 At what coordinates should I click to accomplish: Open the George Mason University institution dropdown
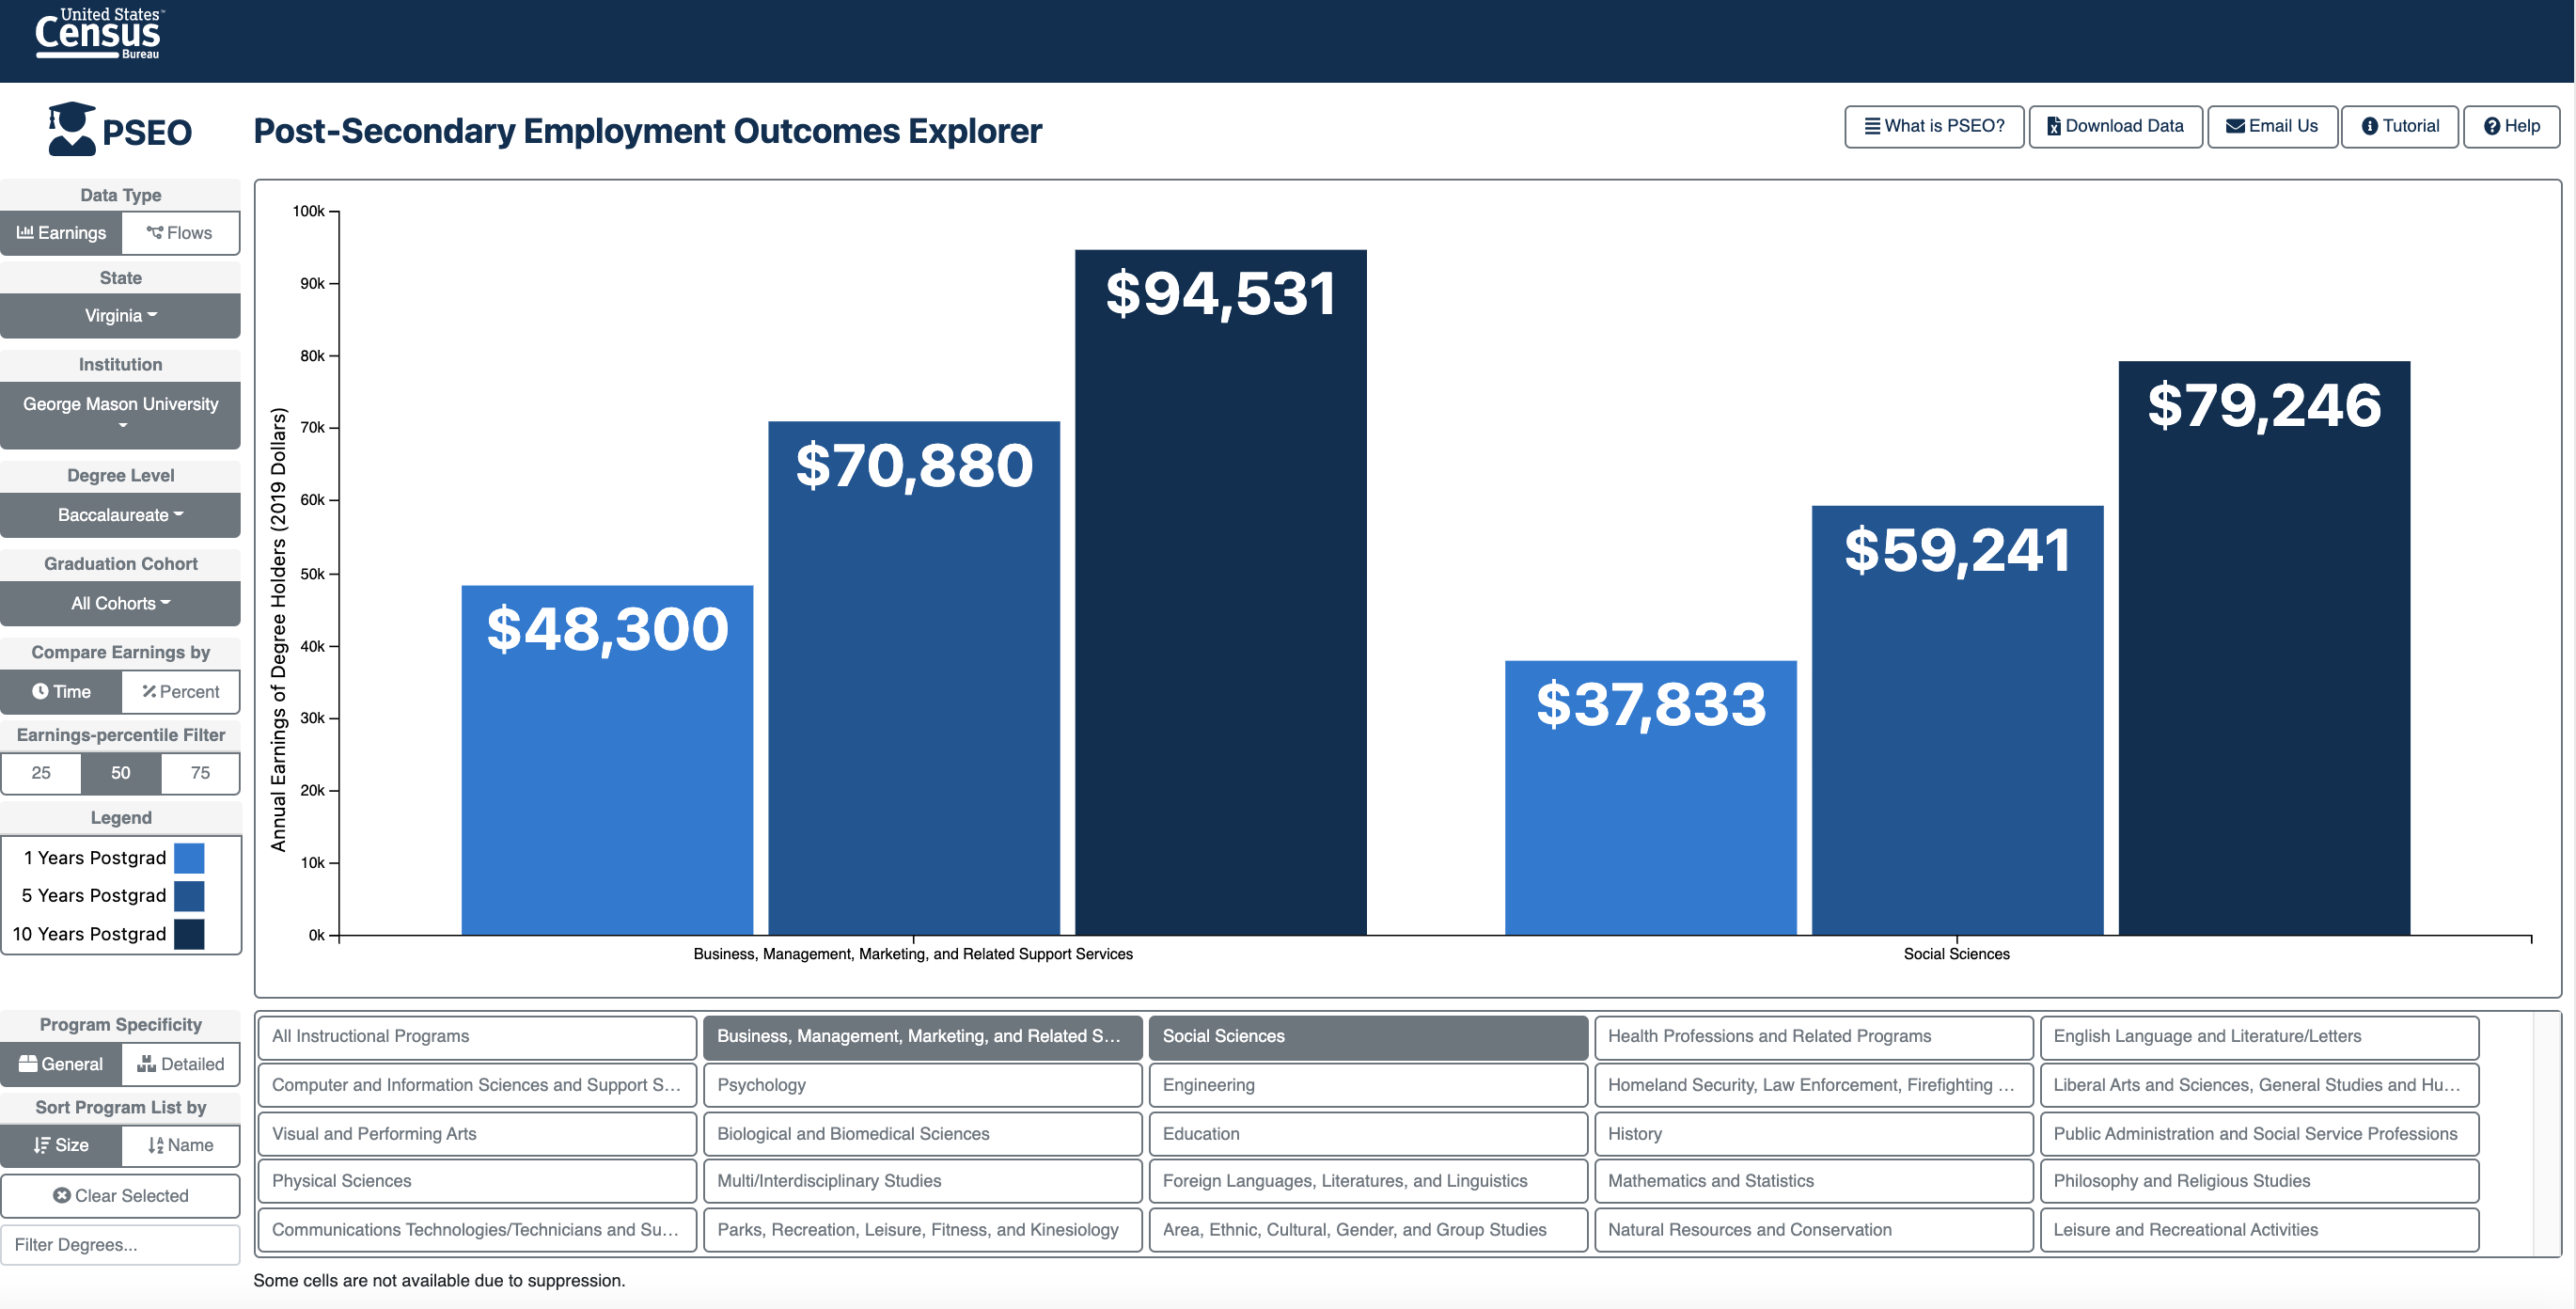(120, 413)
